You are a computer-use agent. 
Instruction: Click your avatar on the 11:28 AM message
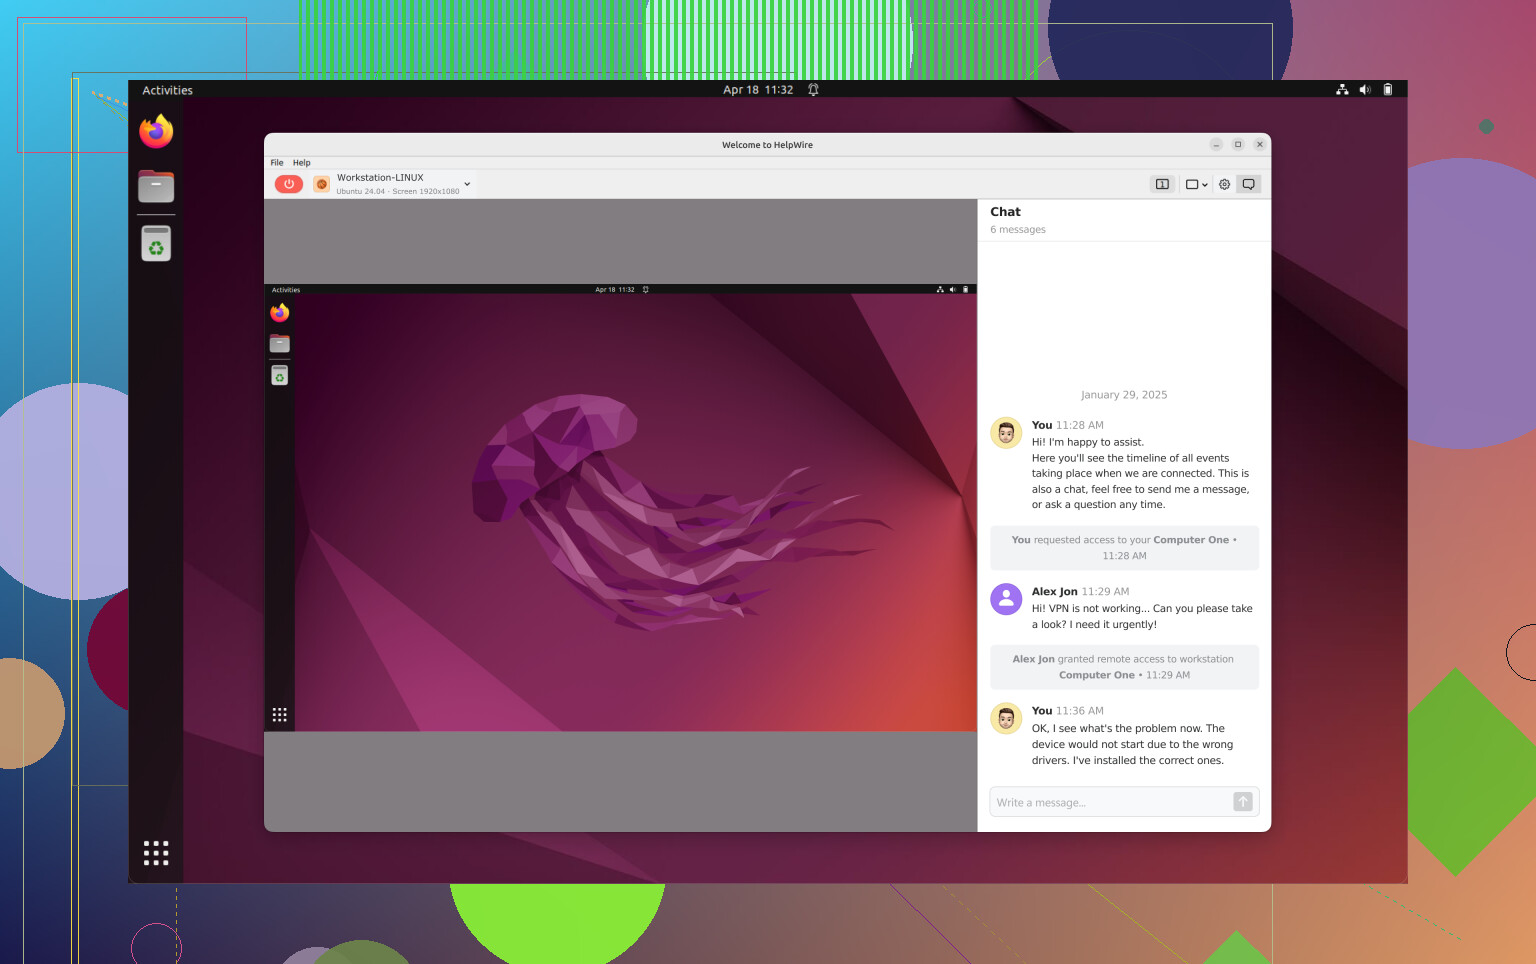(x=1006, y=433)
